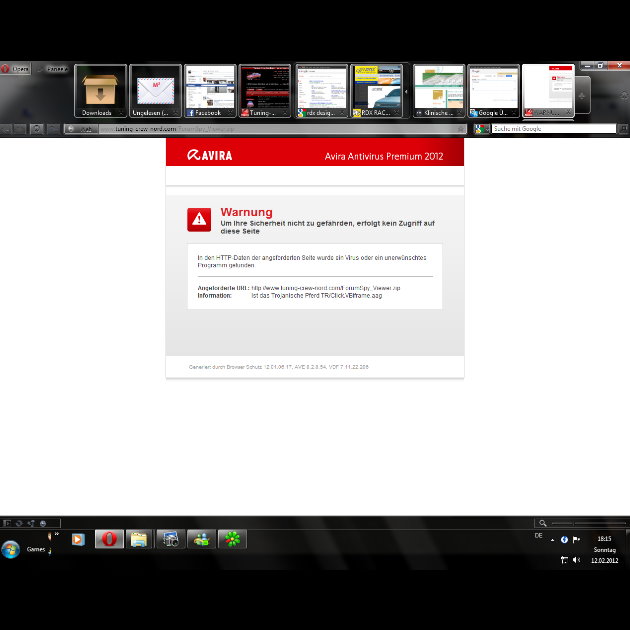The width and height of the screenshot is (630, 630).
Task: Click the address bar URL field
Action: 260,129
